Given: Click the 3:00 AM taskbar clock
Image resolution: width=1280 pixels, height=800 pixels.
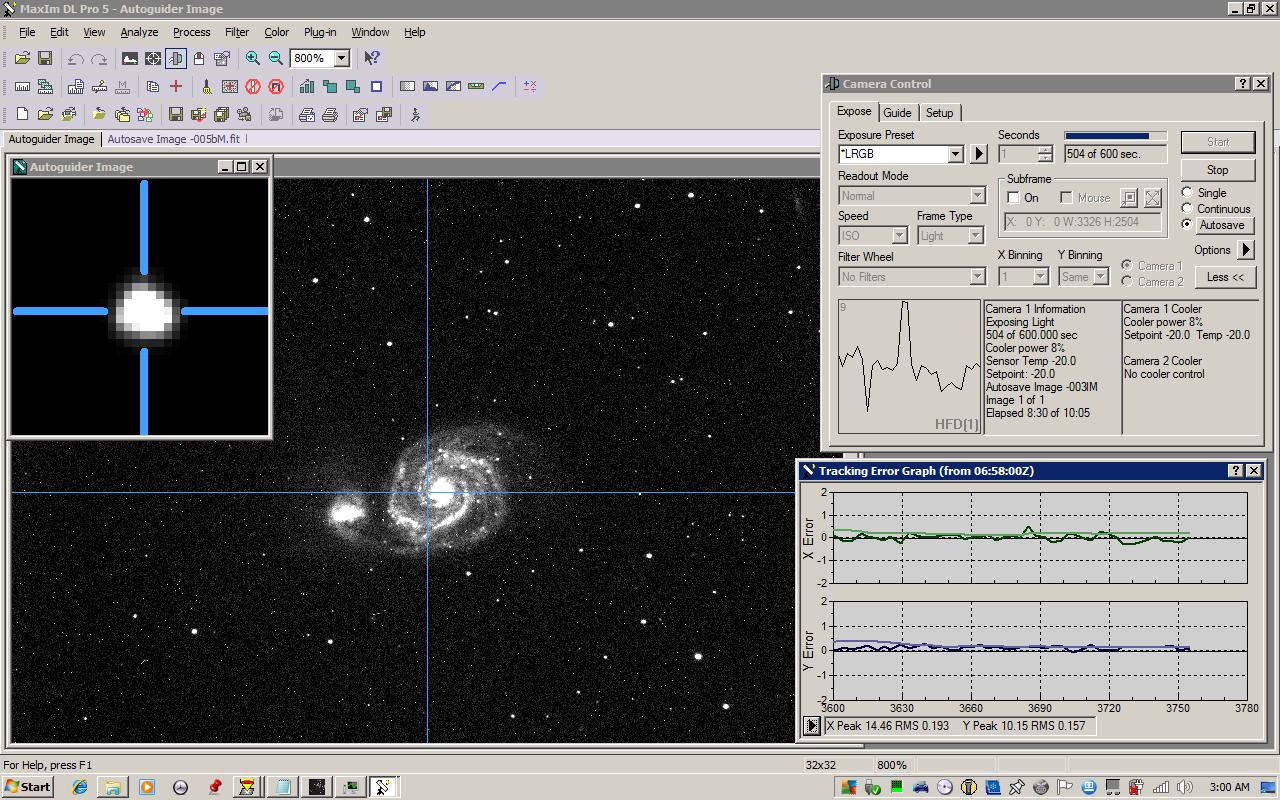Looking at the screenshot, I should point(1229,787).
